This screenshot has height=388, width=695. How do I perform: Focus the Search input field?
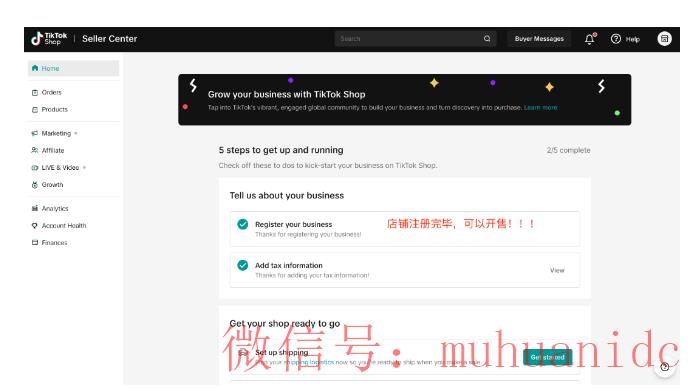409,39
